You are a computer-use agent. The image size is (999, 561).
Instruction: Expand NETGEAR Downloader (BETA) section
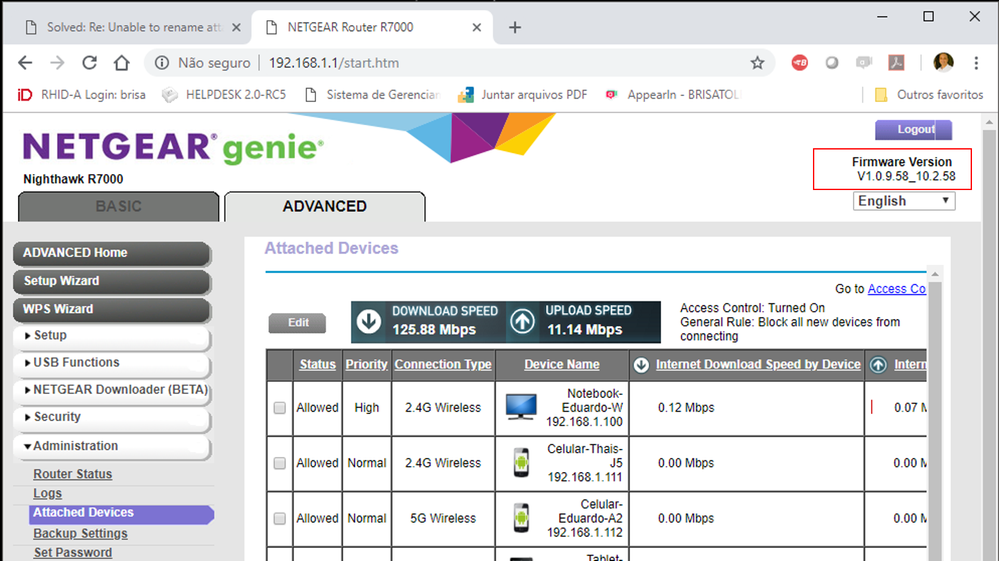tap(111, 390)
